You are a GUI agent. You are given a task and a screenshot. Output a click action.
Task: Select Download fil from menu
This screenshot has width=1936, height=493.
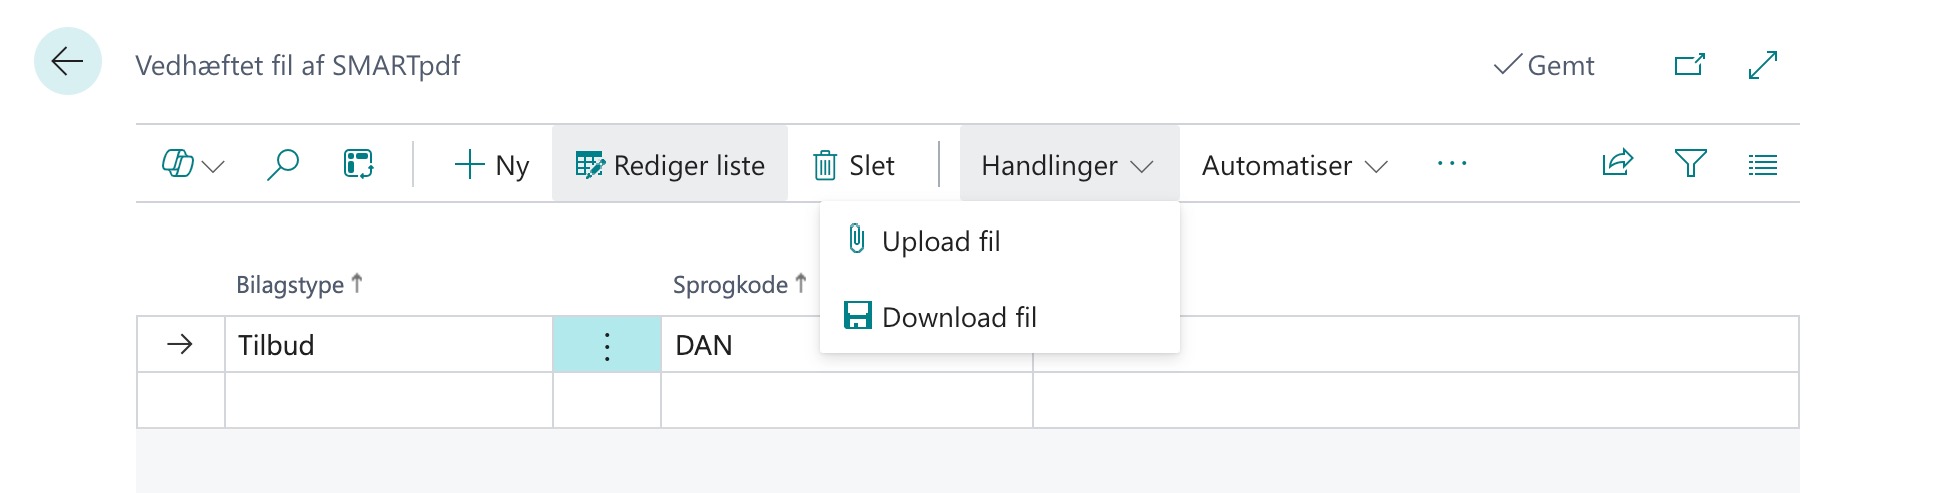pyautogui.click(x=958, y=317)
